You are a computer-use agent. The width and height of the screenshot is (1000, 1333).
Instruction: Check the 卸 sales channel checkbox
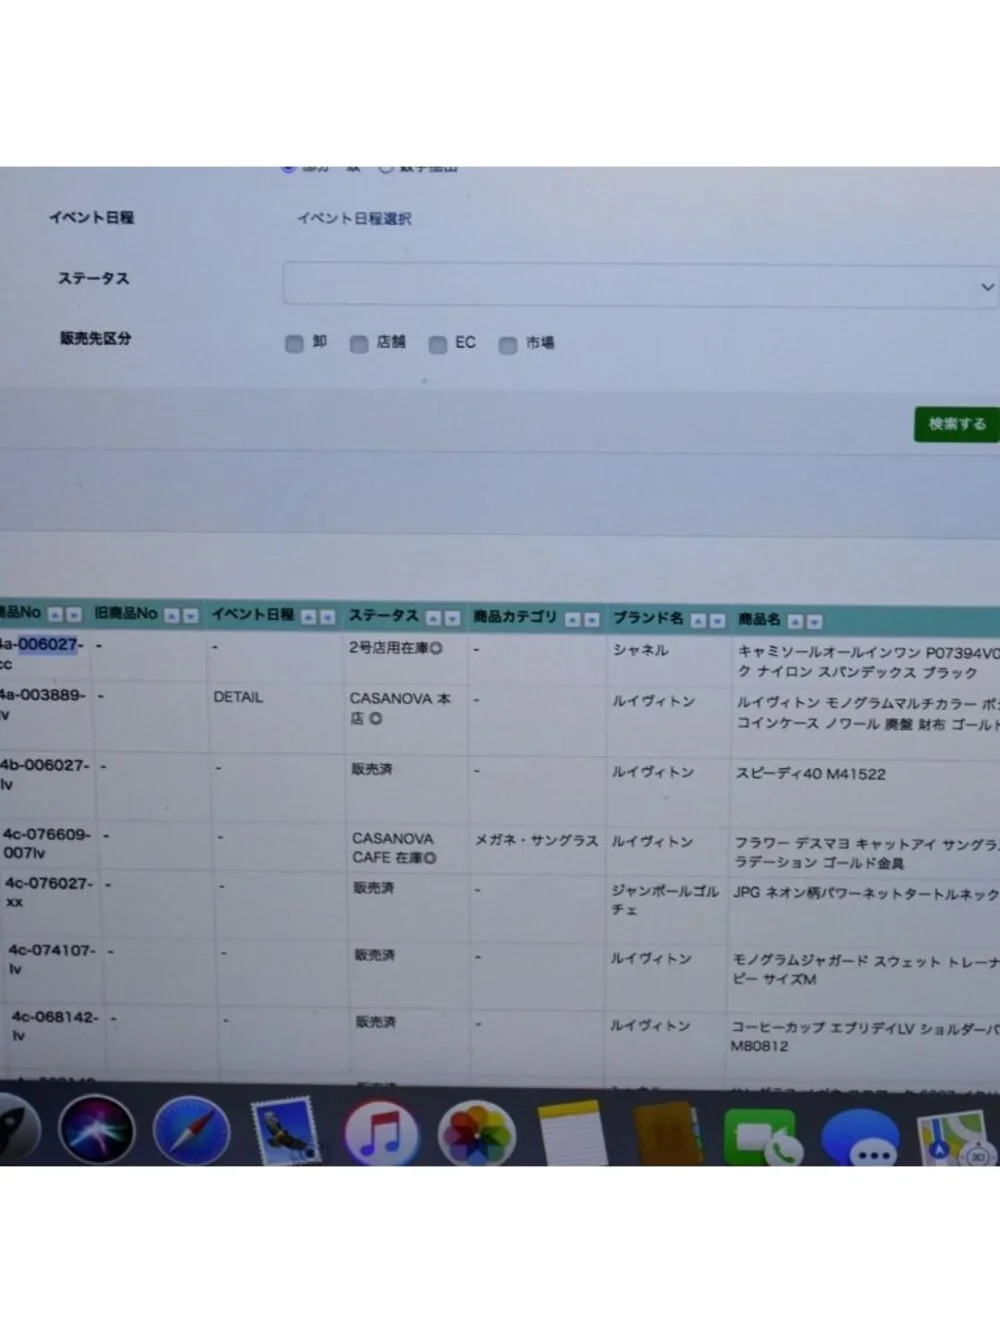point(294,343)
